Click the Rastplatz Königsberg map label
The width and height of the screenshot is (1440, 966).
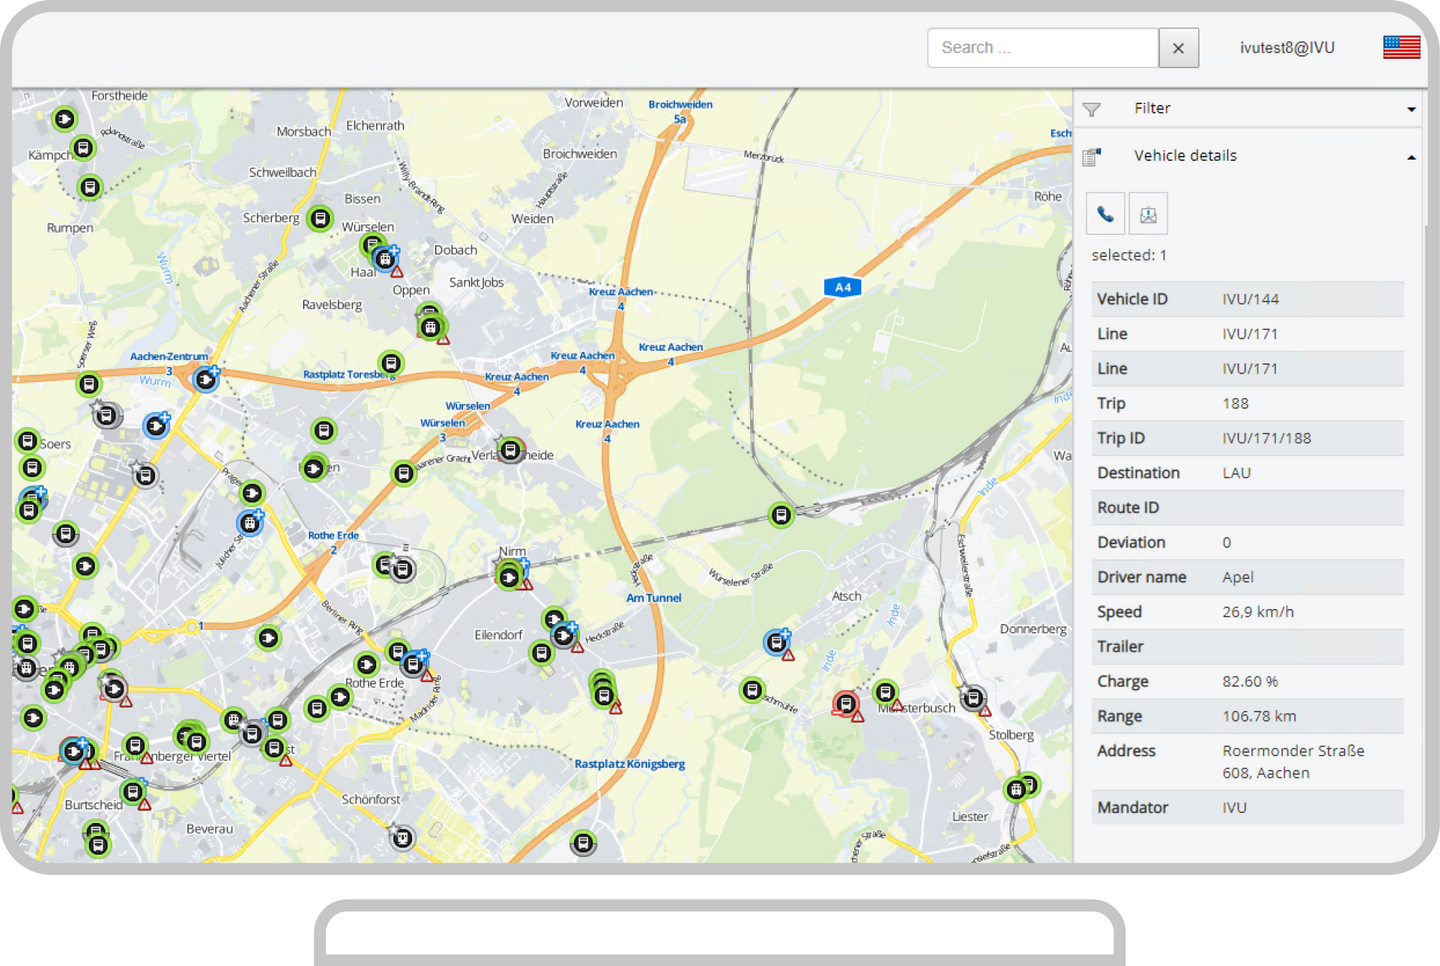pyautogui.click(x=630, y=764)
